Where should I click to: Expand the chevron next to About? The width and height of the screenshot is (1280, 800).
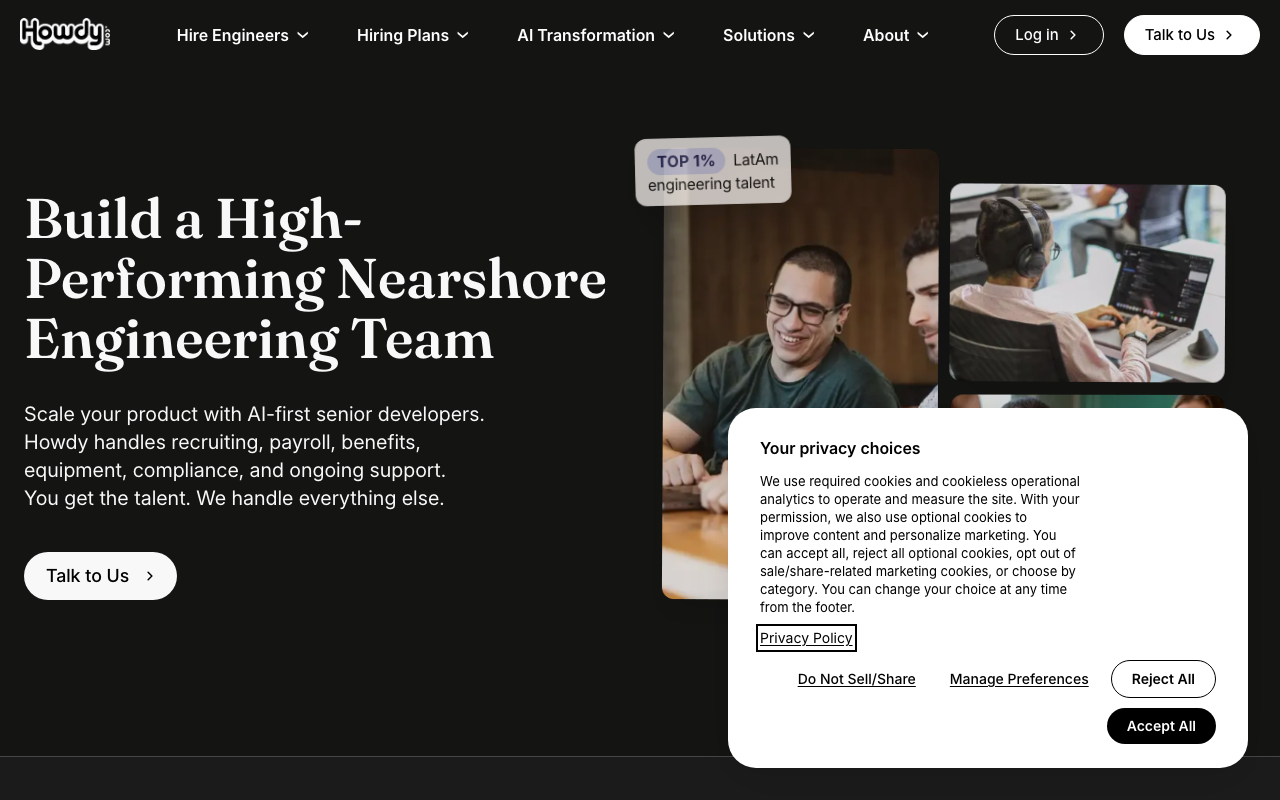coord(923,35)
